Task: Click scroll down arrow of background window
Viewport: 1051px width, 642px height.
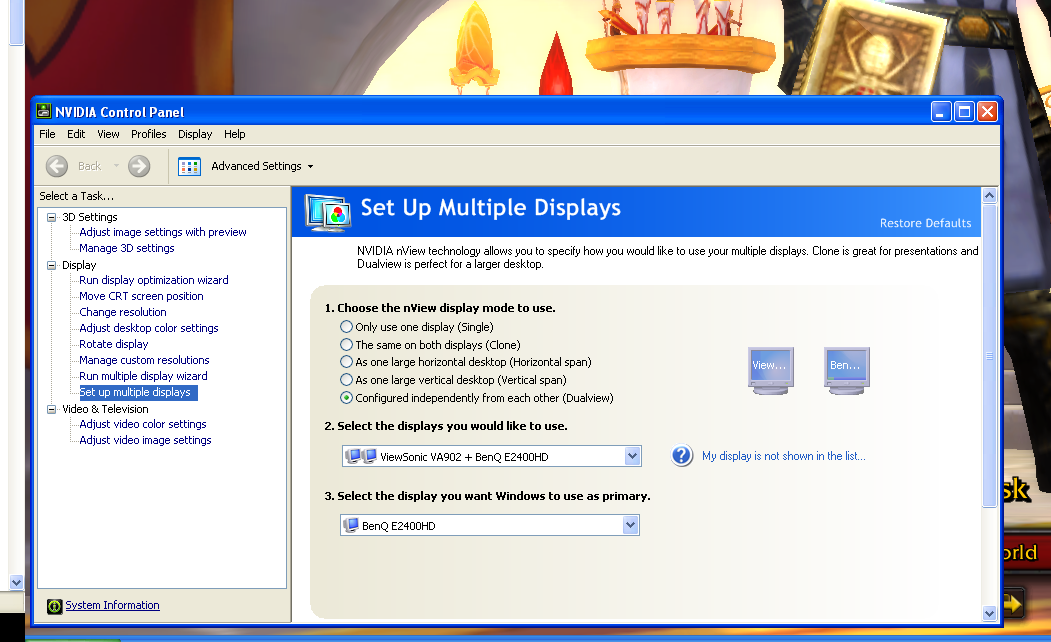Action: (17, 582)
